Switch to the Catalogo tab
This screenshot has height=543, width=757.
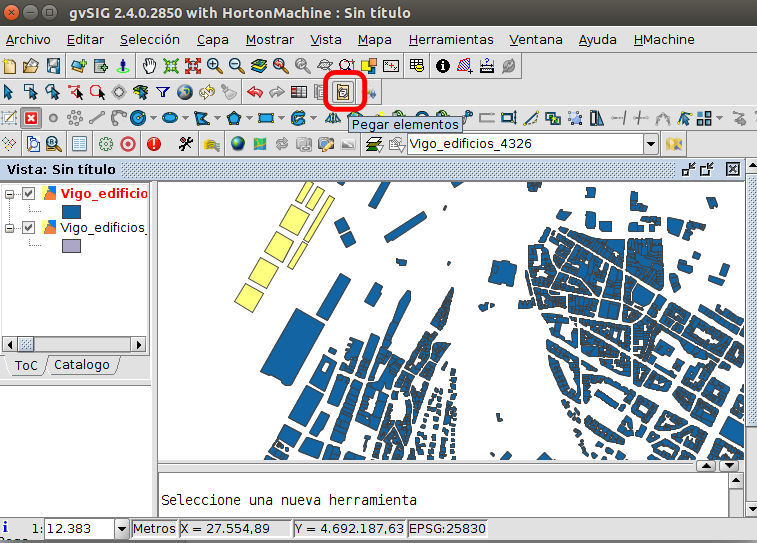tap(82, 365)
